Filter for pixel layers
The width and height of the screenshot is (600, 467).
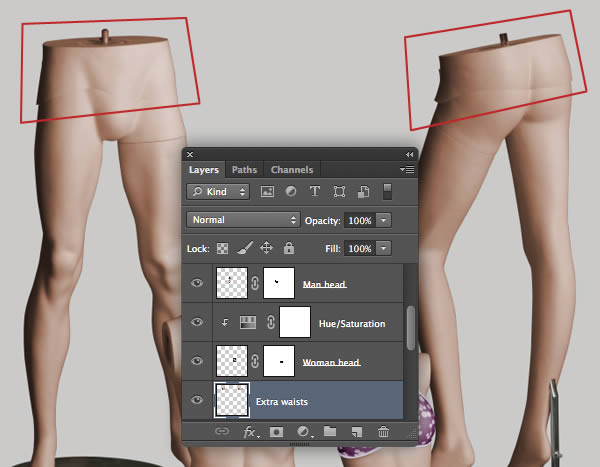(x=267, y=191)
